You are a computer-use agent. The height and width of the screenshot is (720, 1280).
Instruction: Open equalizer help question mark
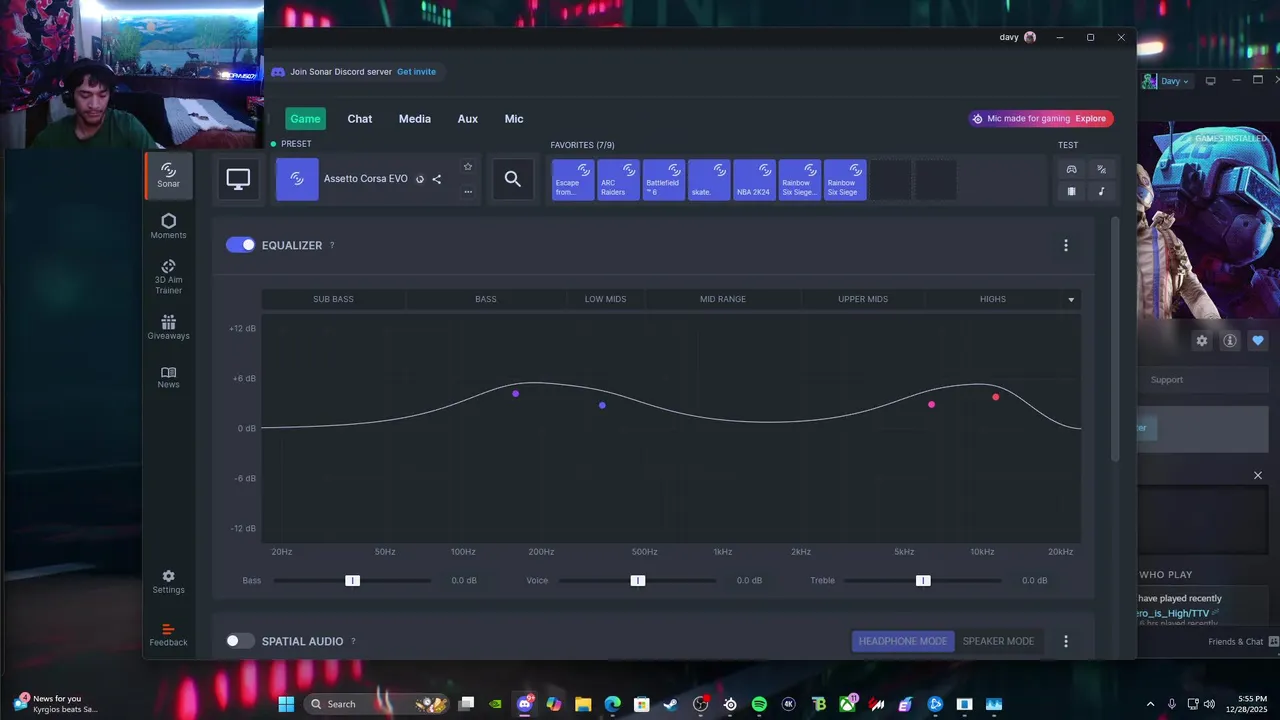click(x=332, y=246)
